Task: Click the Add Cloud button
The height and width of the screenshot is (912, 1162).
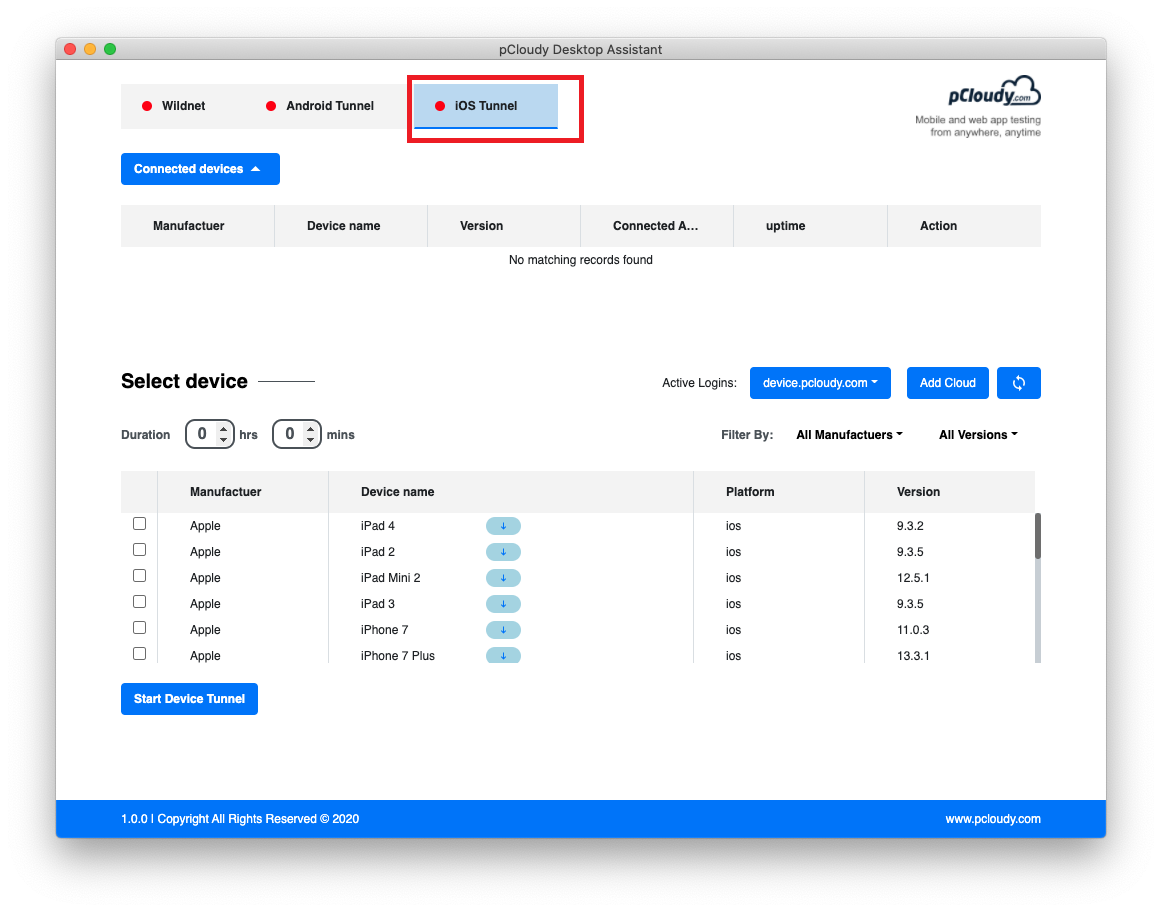Action: tap(947, 383)
